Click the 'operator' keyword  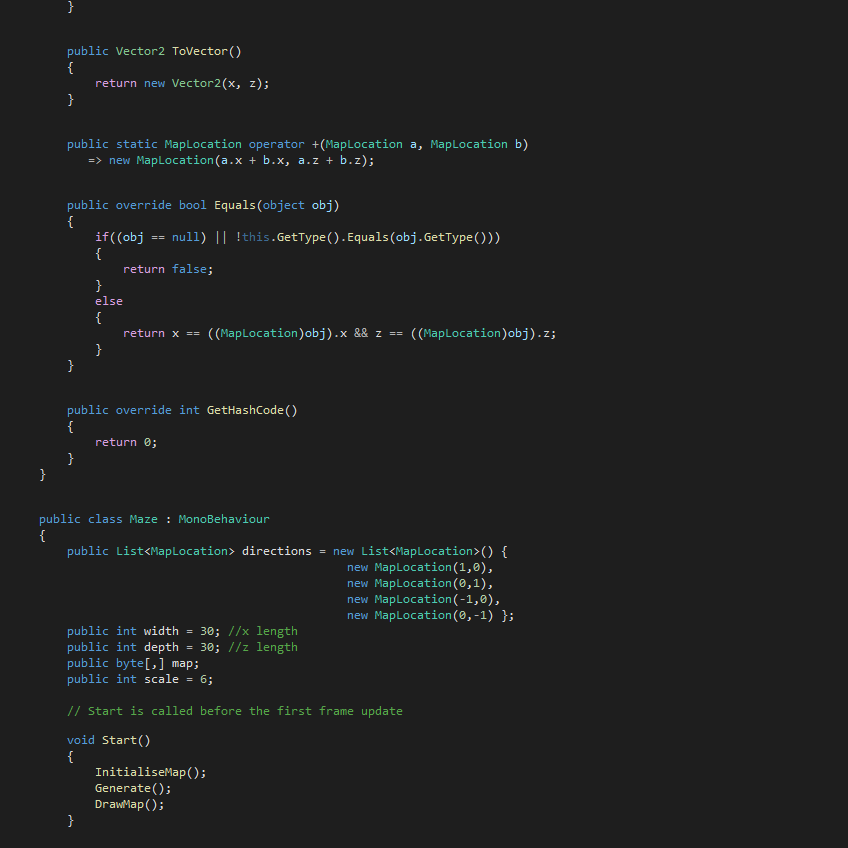276,144
